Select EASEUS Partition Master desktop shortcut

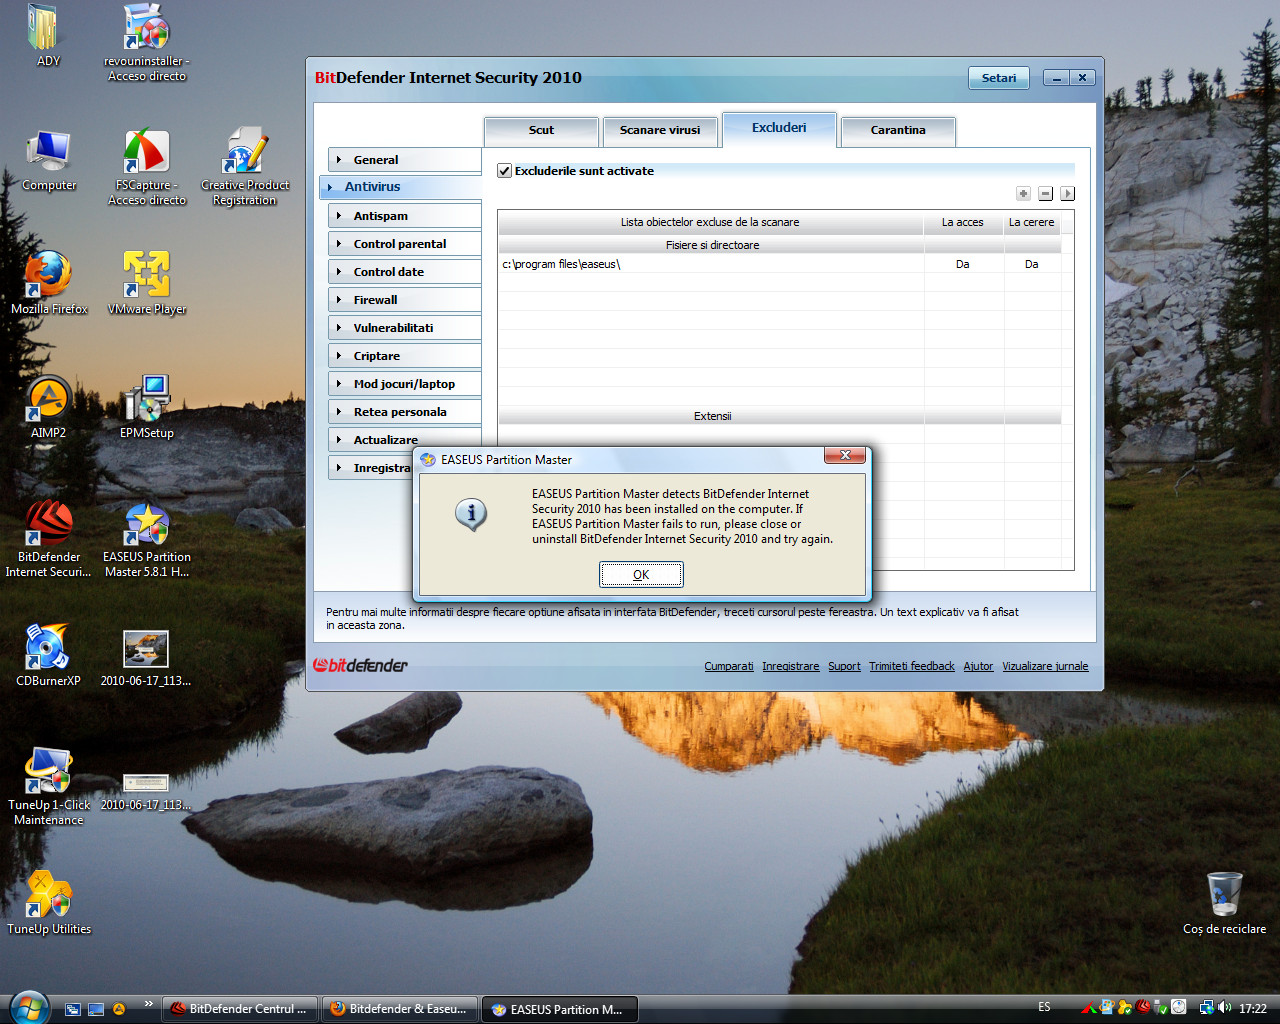tap(147, 539)
